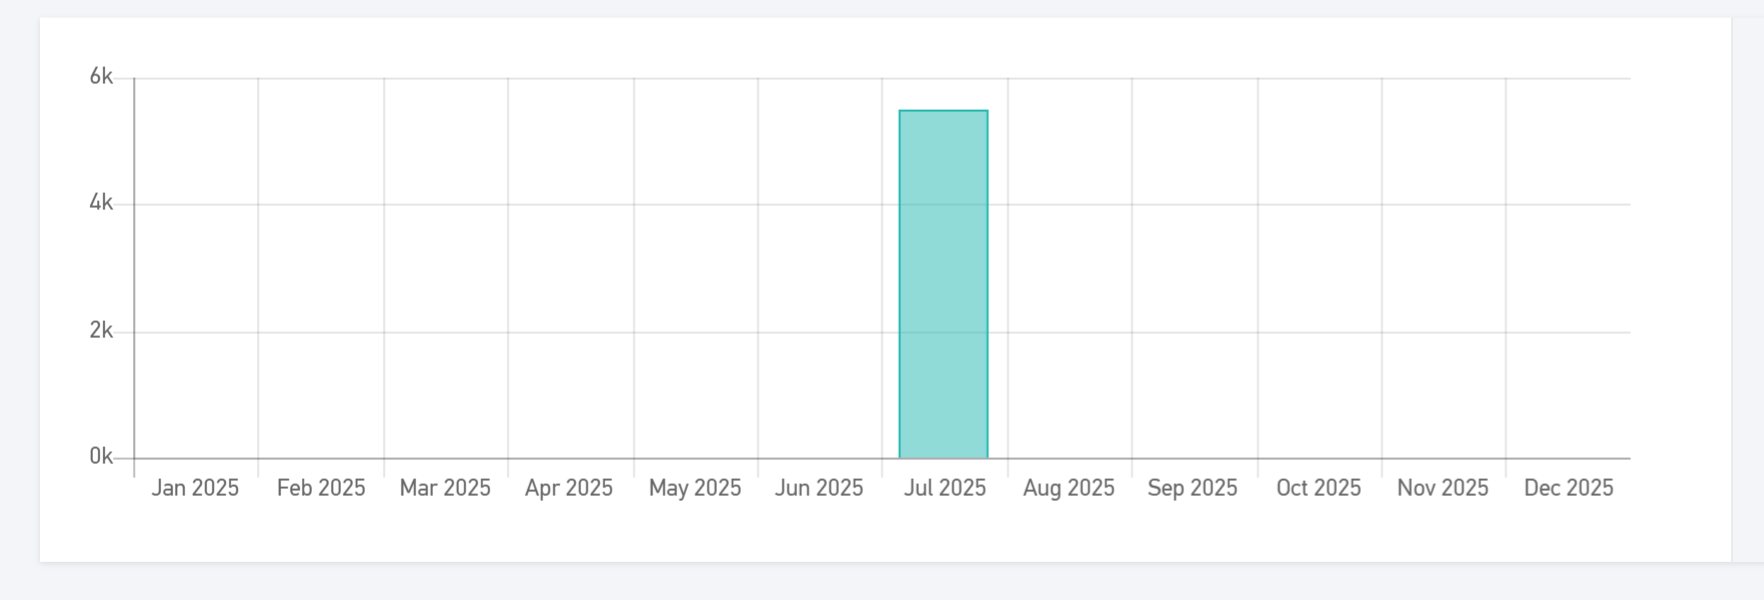Select the 4k y-axis label

click(x=101, y=203)
